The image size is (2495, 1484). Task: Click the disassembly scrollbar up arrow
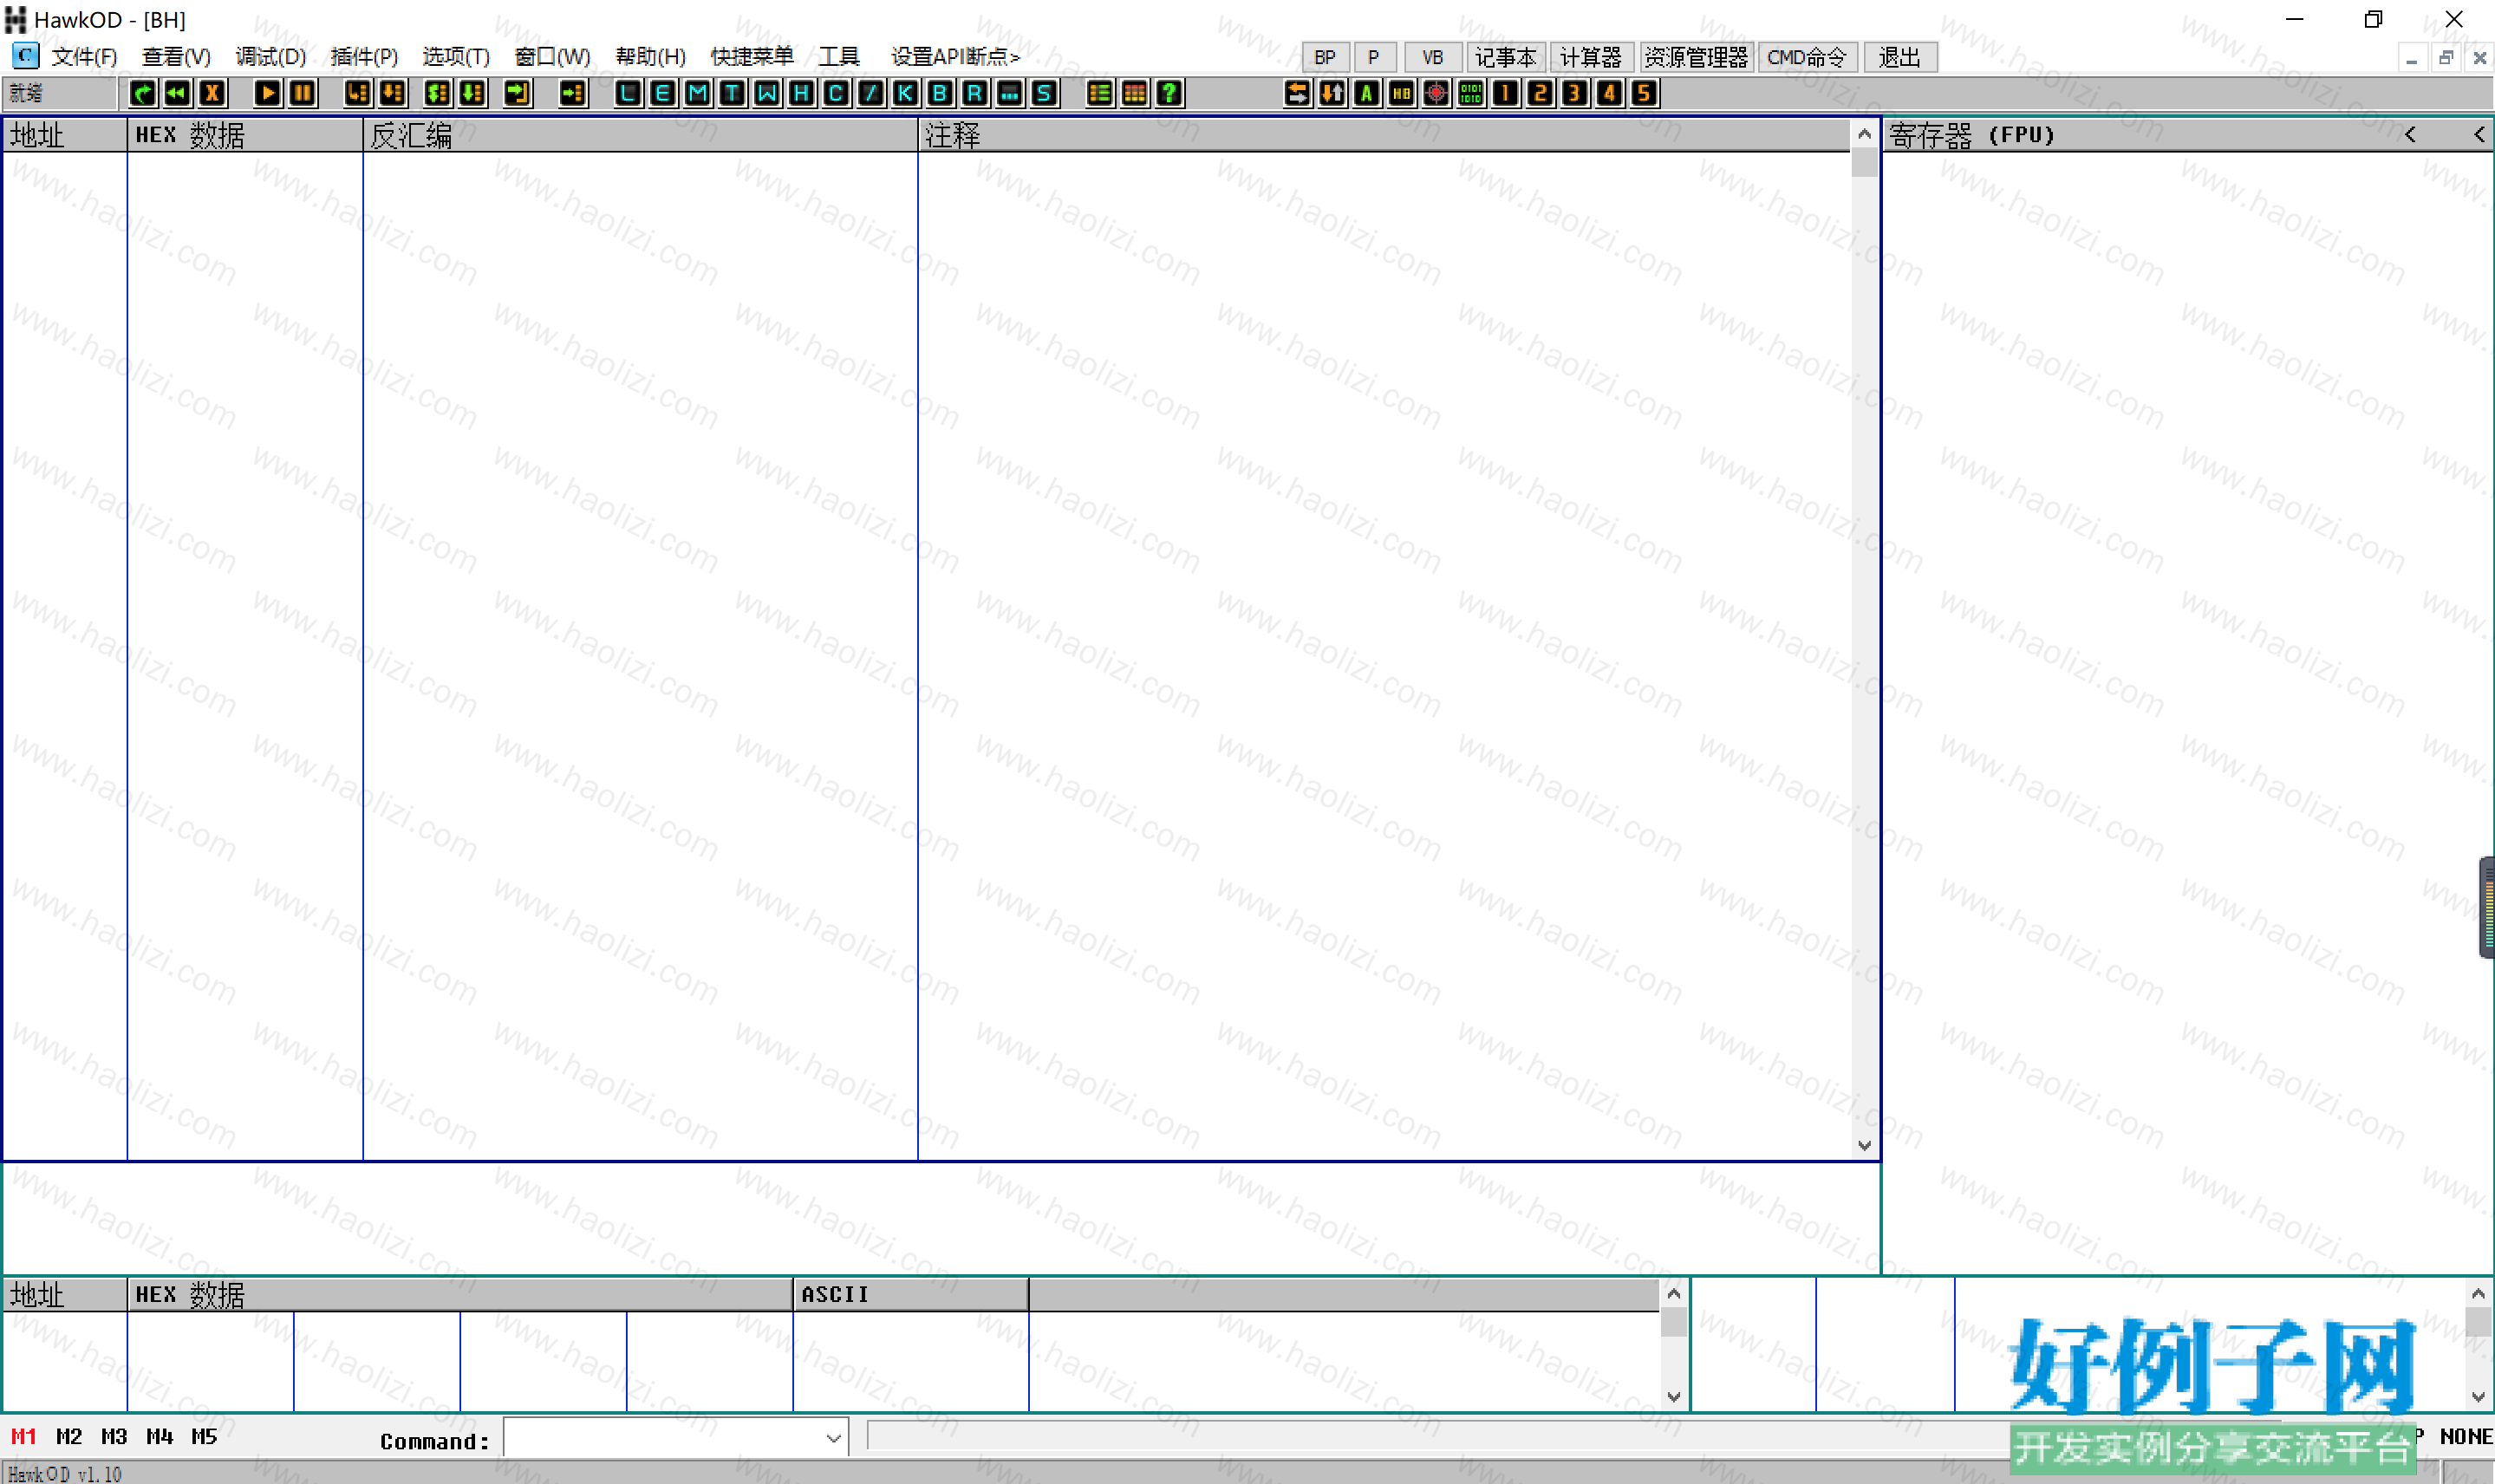[x=1864, y=134]
